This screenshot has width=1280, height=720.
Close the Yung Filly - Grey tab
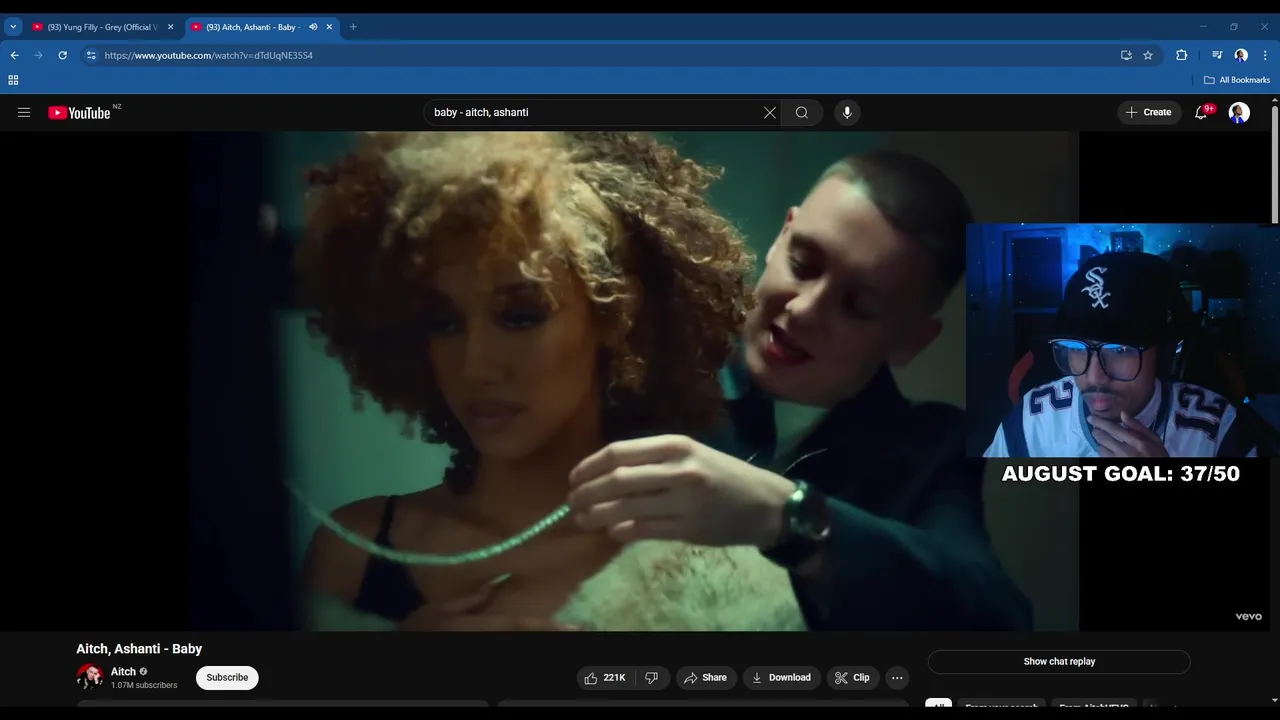click(170, 27)
